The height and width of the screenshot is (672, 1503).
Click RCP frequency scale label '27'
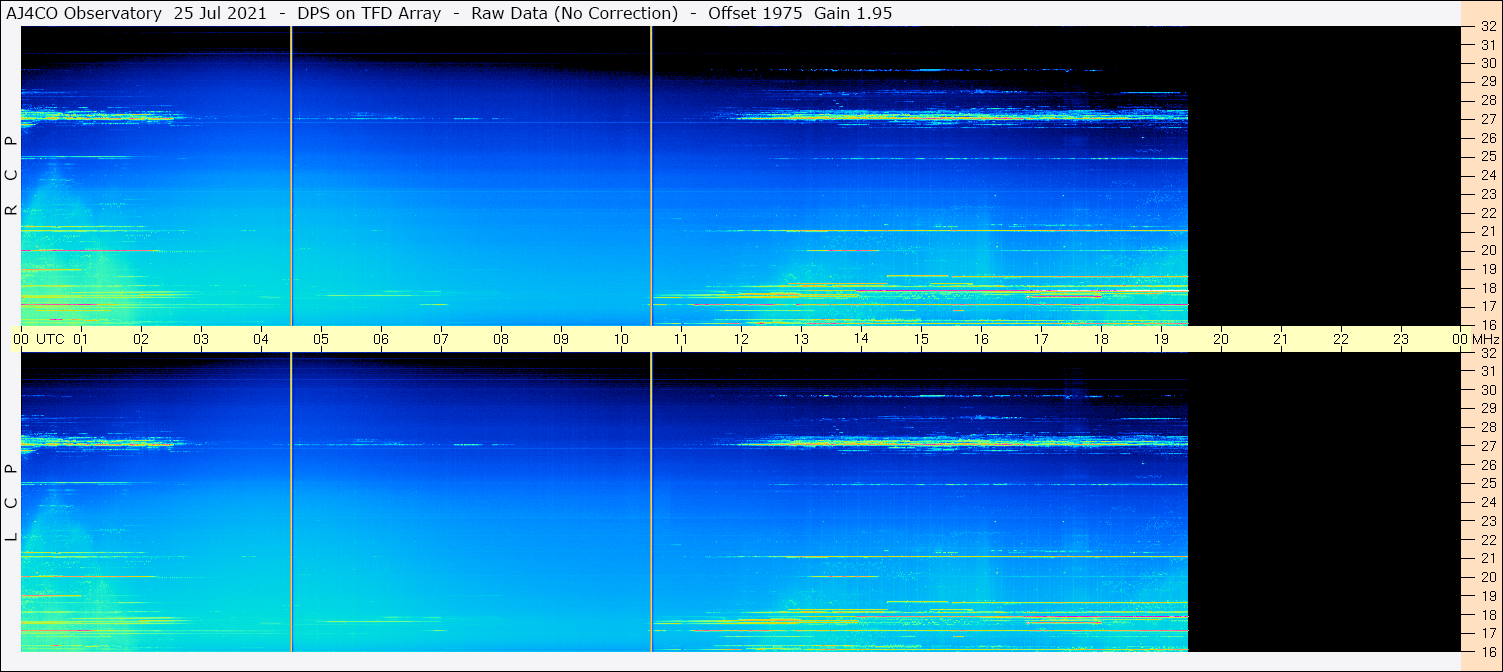(x=1488, y=119)
